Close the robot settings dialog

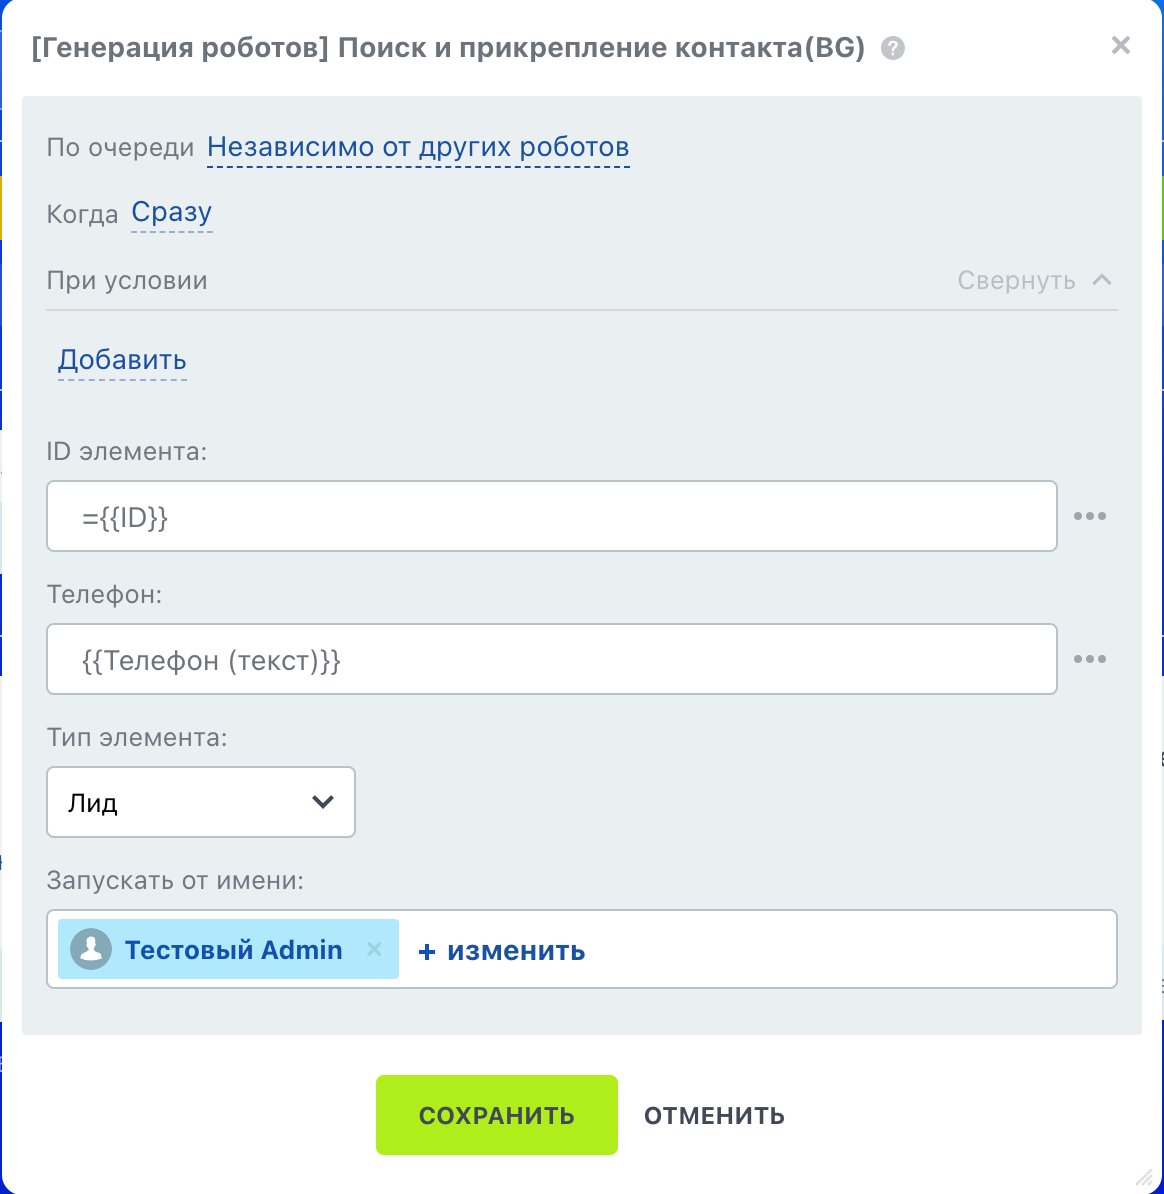point(1121,46)
